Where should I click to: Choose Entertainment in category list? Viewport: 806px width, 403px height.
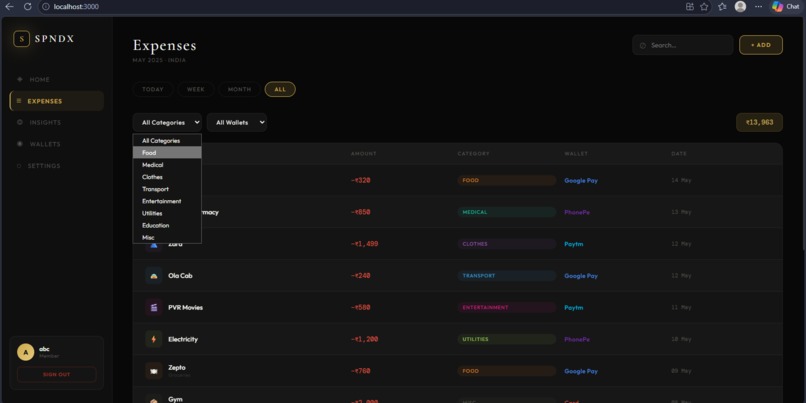pyautogui.click(x=167, y=201)
